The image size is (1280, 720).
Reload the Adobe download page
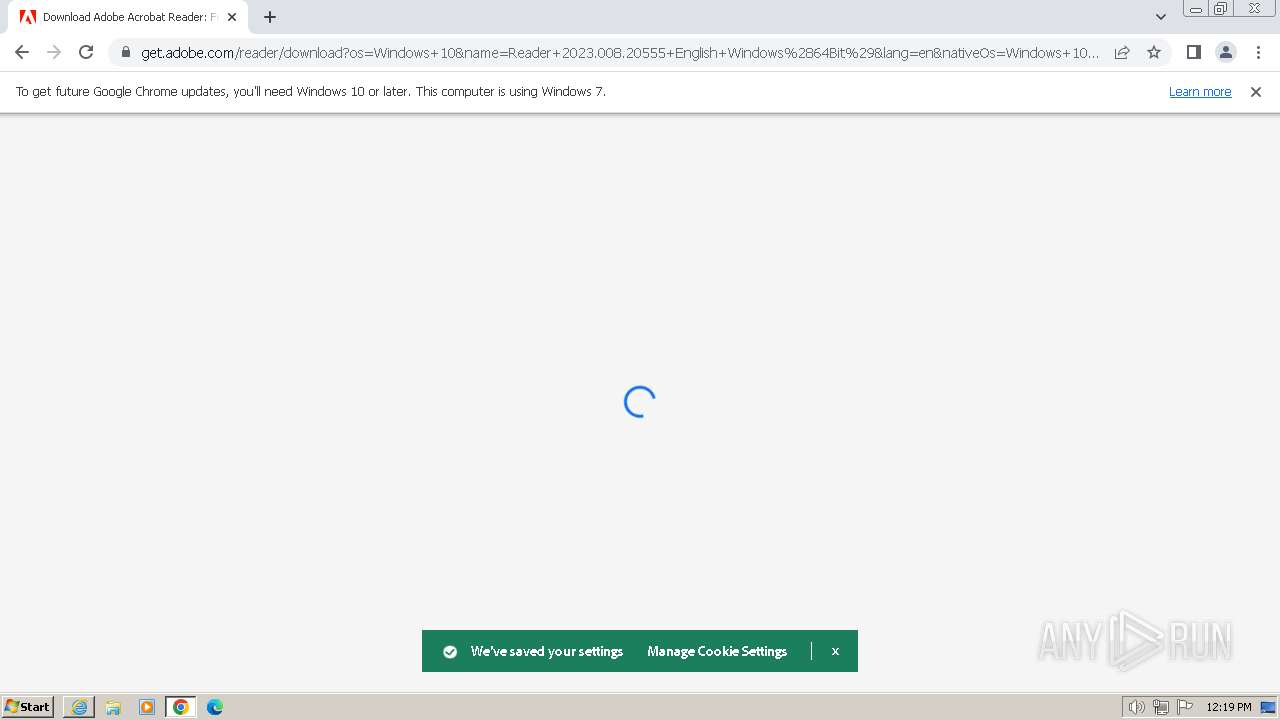click(x=86, y=52)
